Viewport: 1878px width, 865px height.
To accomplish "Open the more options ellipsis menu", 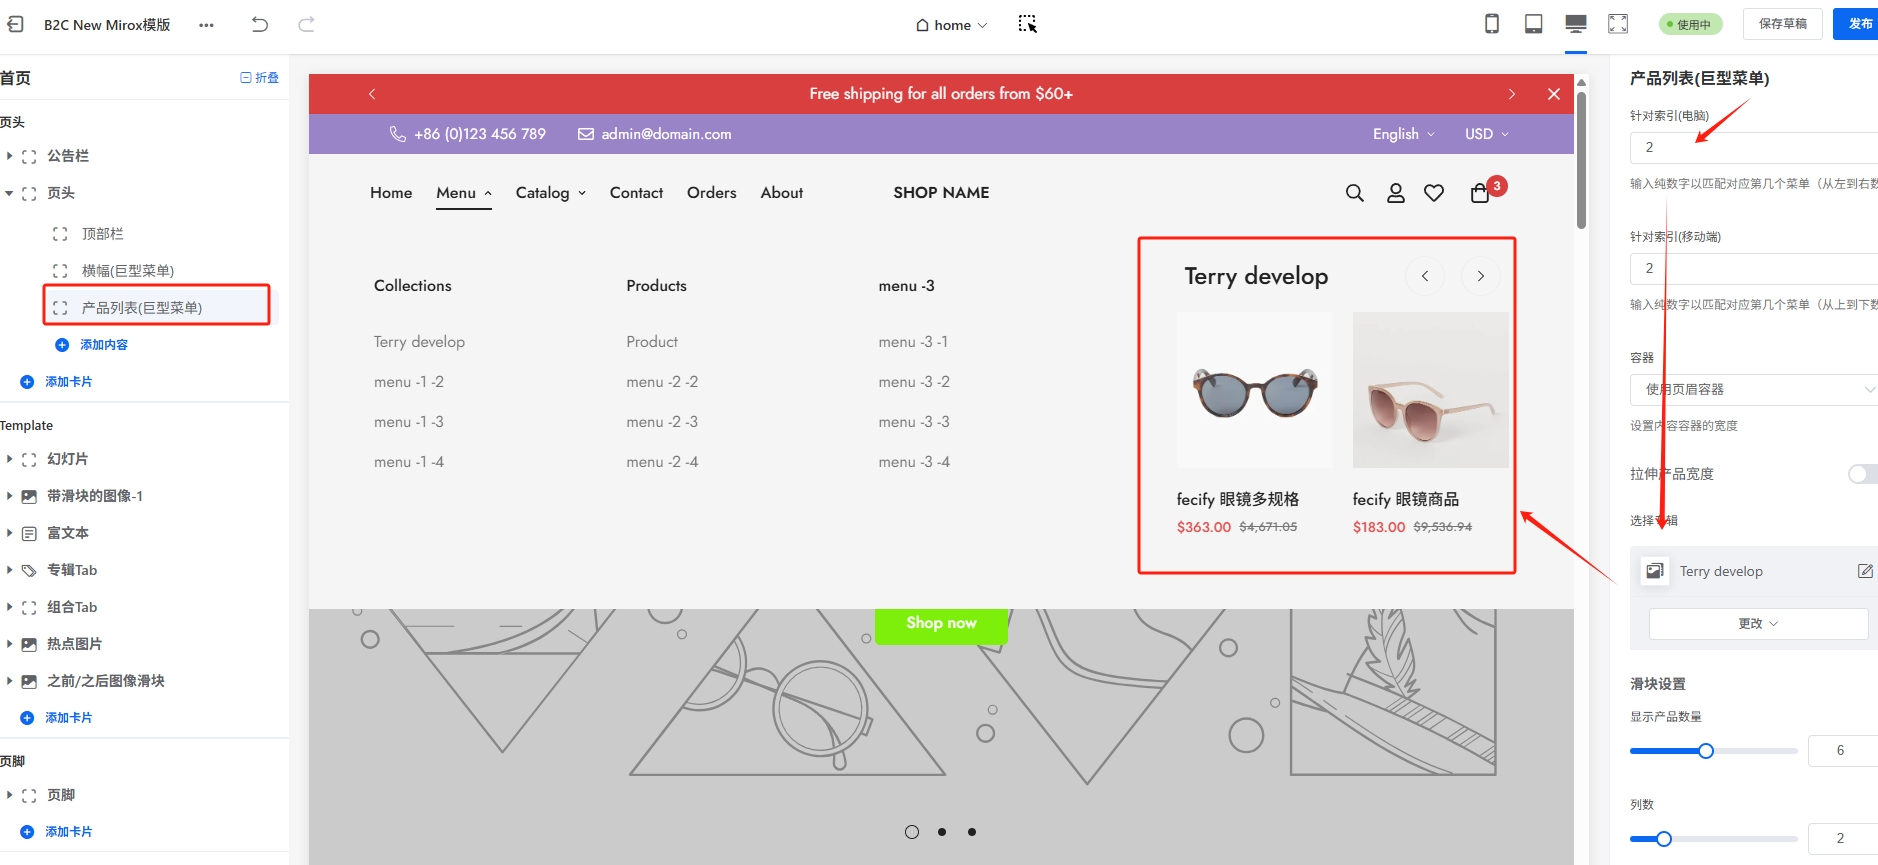I will (206, 25).
